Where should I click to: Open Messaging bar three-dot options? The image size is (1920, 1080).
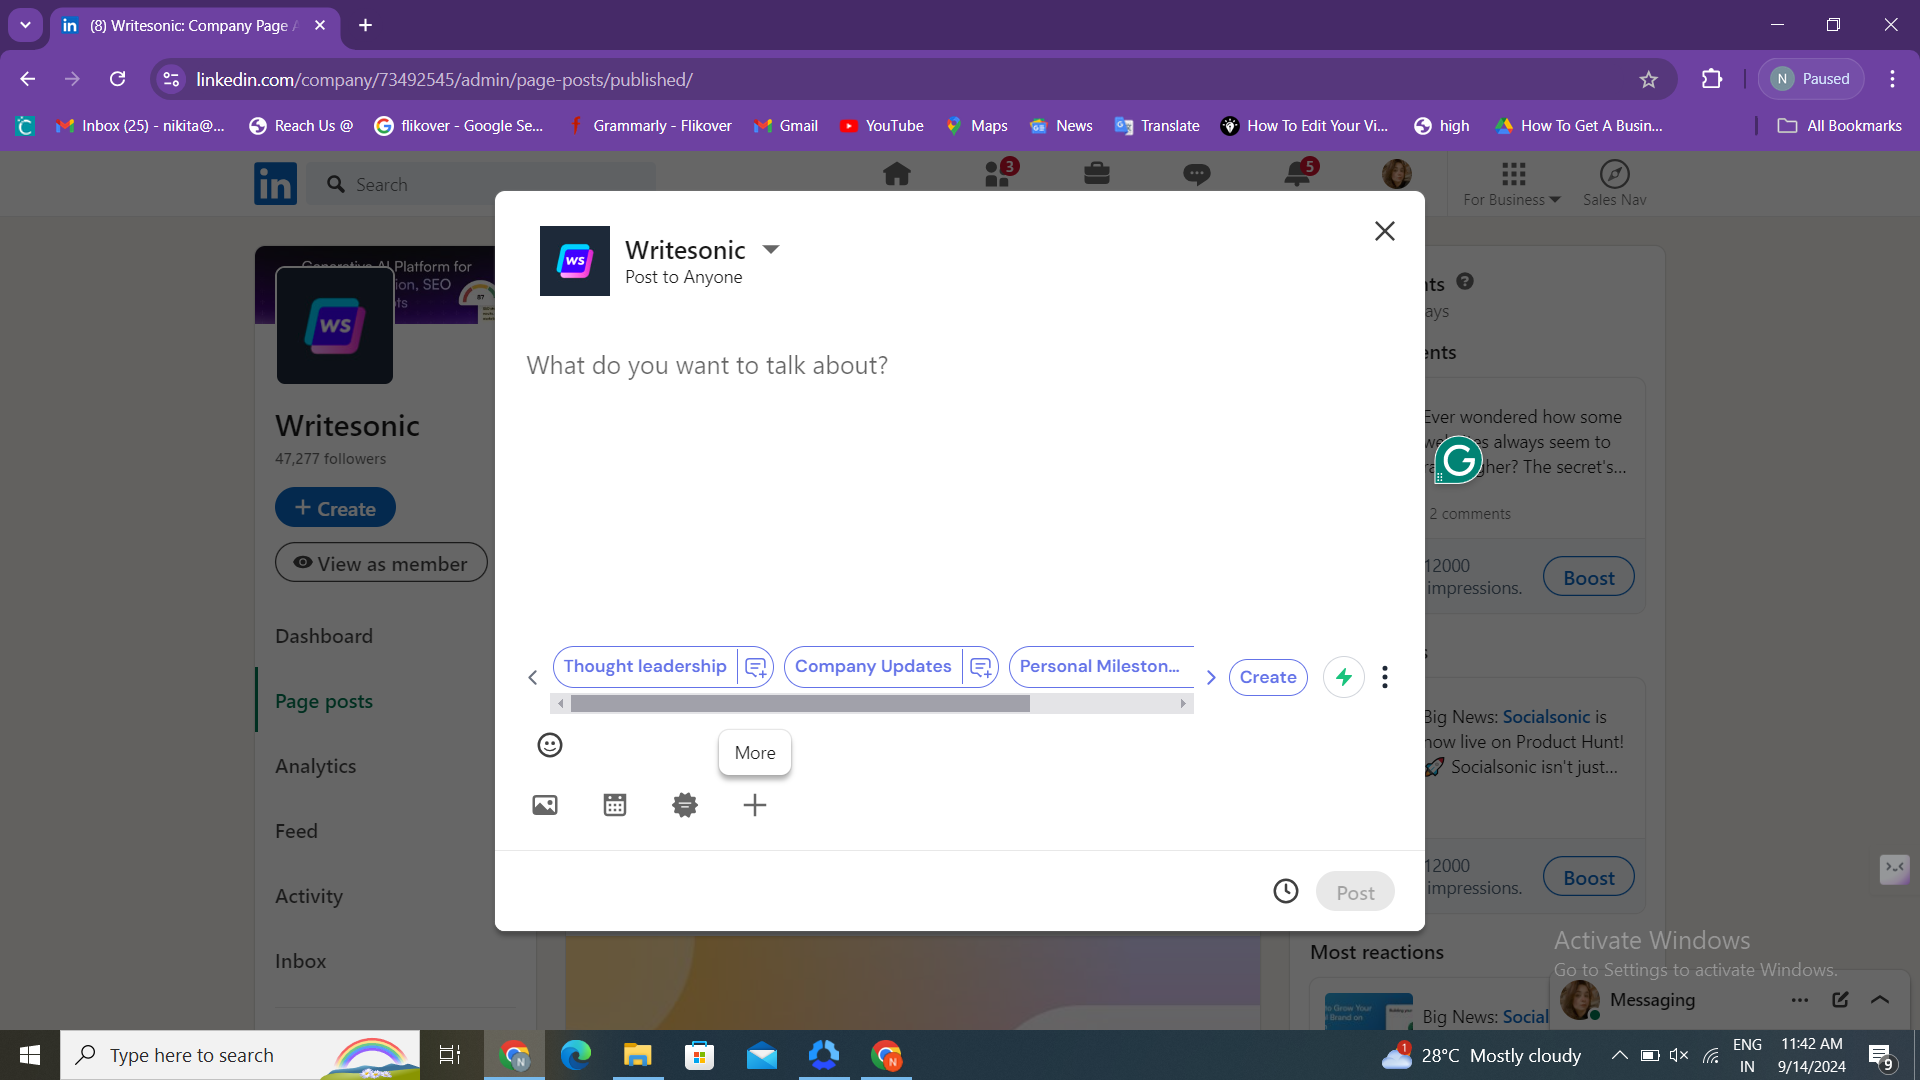[1800, 1000]
